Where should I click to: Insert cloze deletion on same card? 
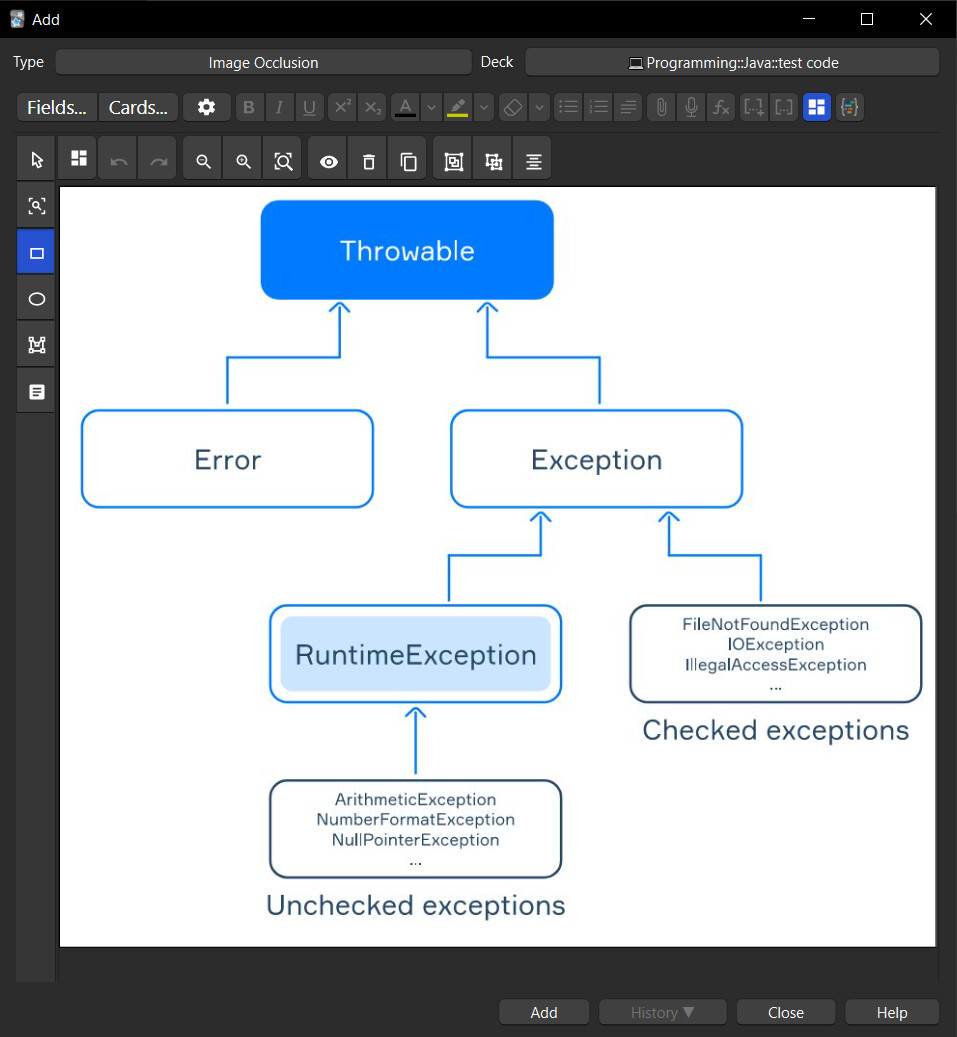784,107
